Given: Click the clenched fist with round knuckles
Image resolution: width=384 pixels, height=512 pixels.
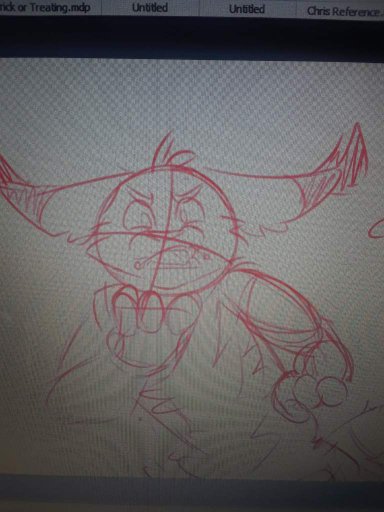Looking at the screenshot, I should 312,390.
